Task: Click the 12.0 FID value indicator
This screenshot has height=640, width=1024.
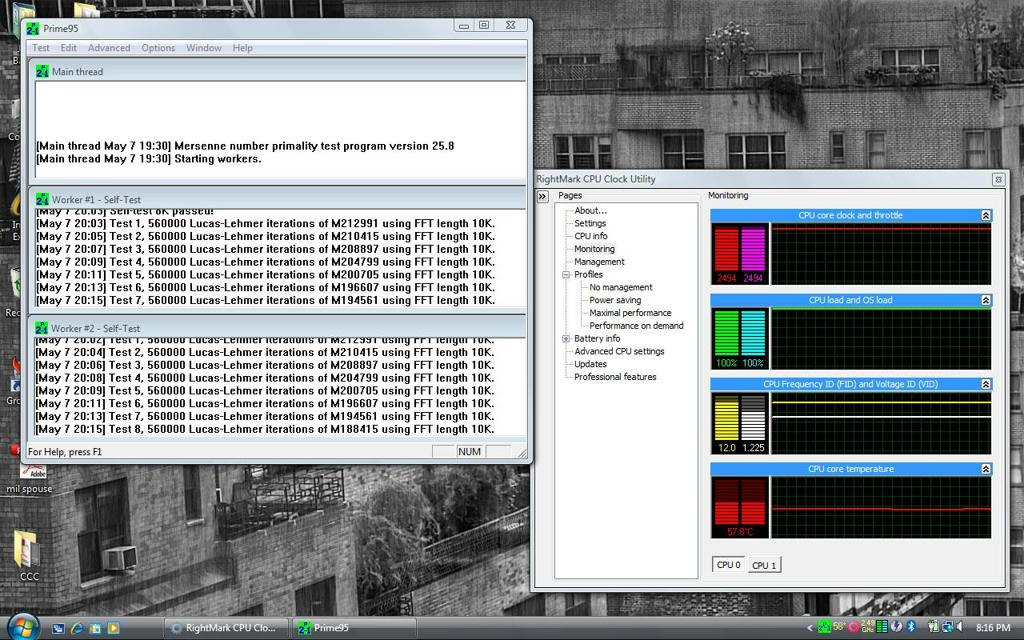Action: tap(726, 447)
